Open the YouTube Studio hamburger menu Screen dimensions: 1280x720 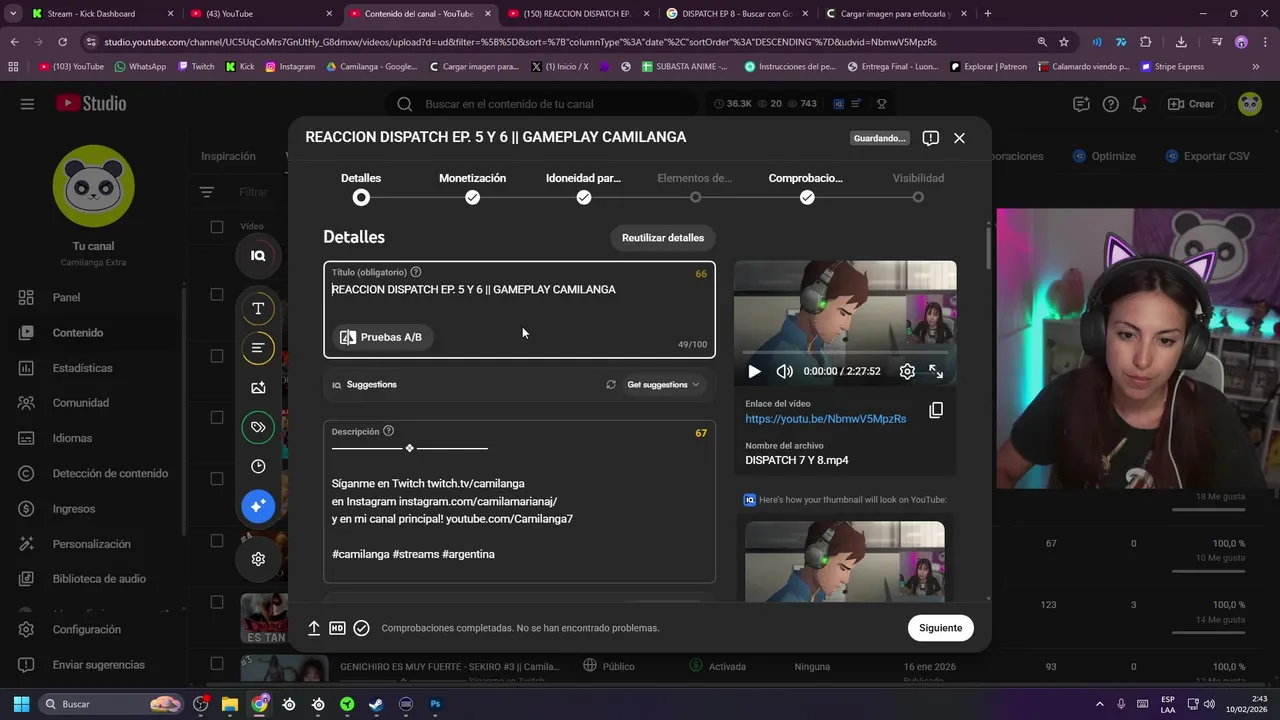point(27,104)
